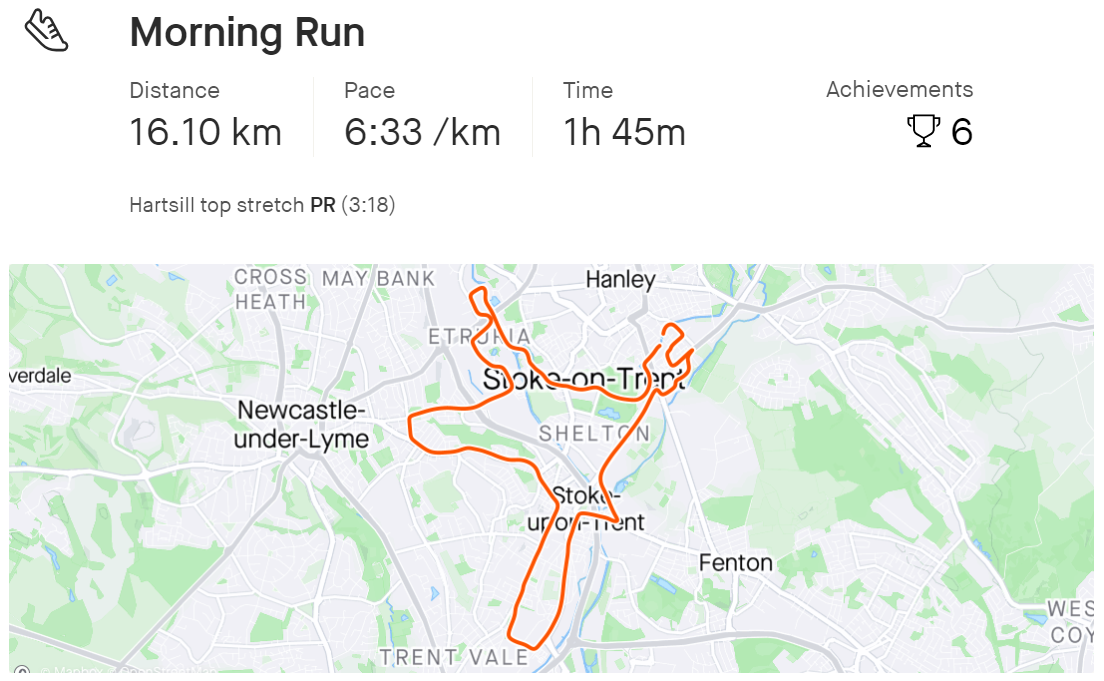Viewport: 1104px width, 681px height.
Task: Click the Shelton label on the map
Action: pyautogui.click(x=594, y=433)
